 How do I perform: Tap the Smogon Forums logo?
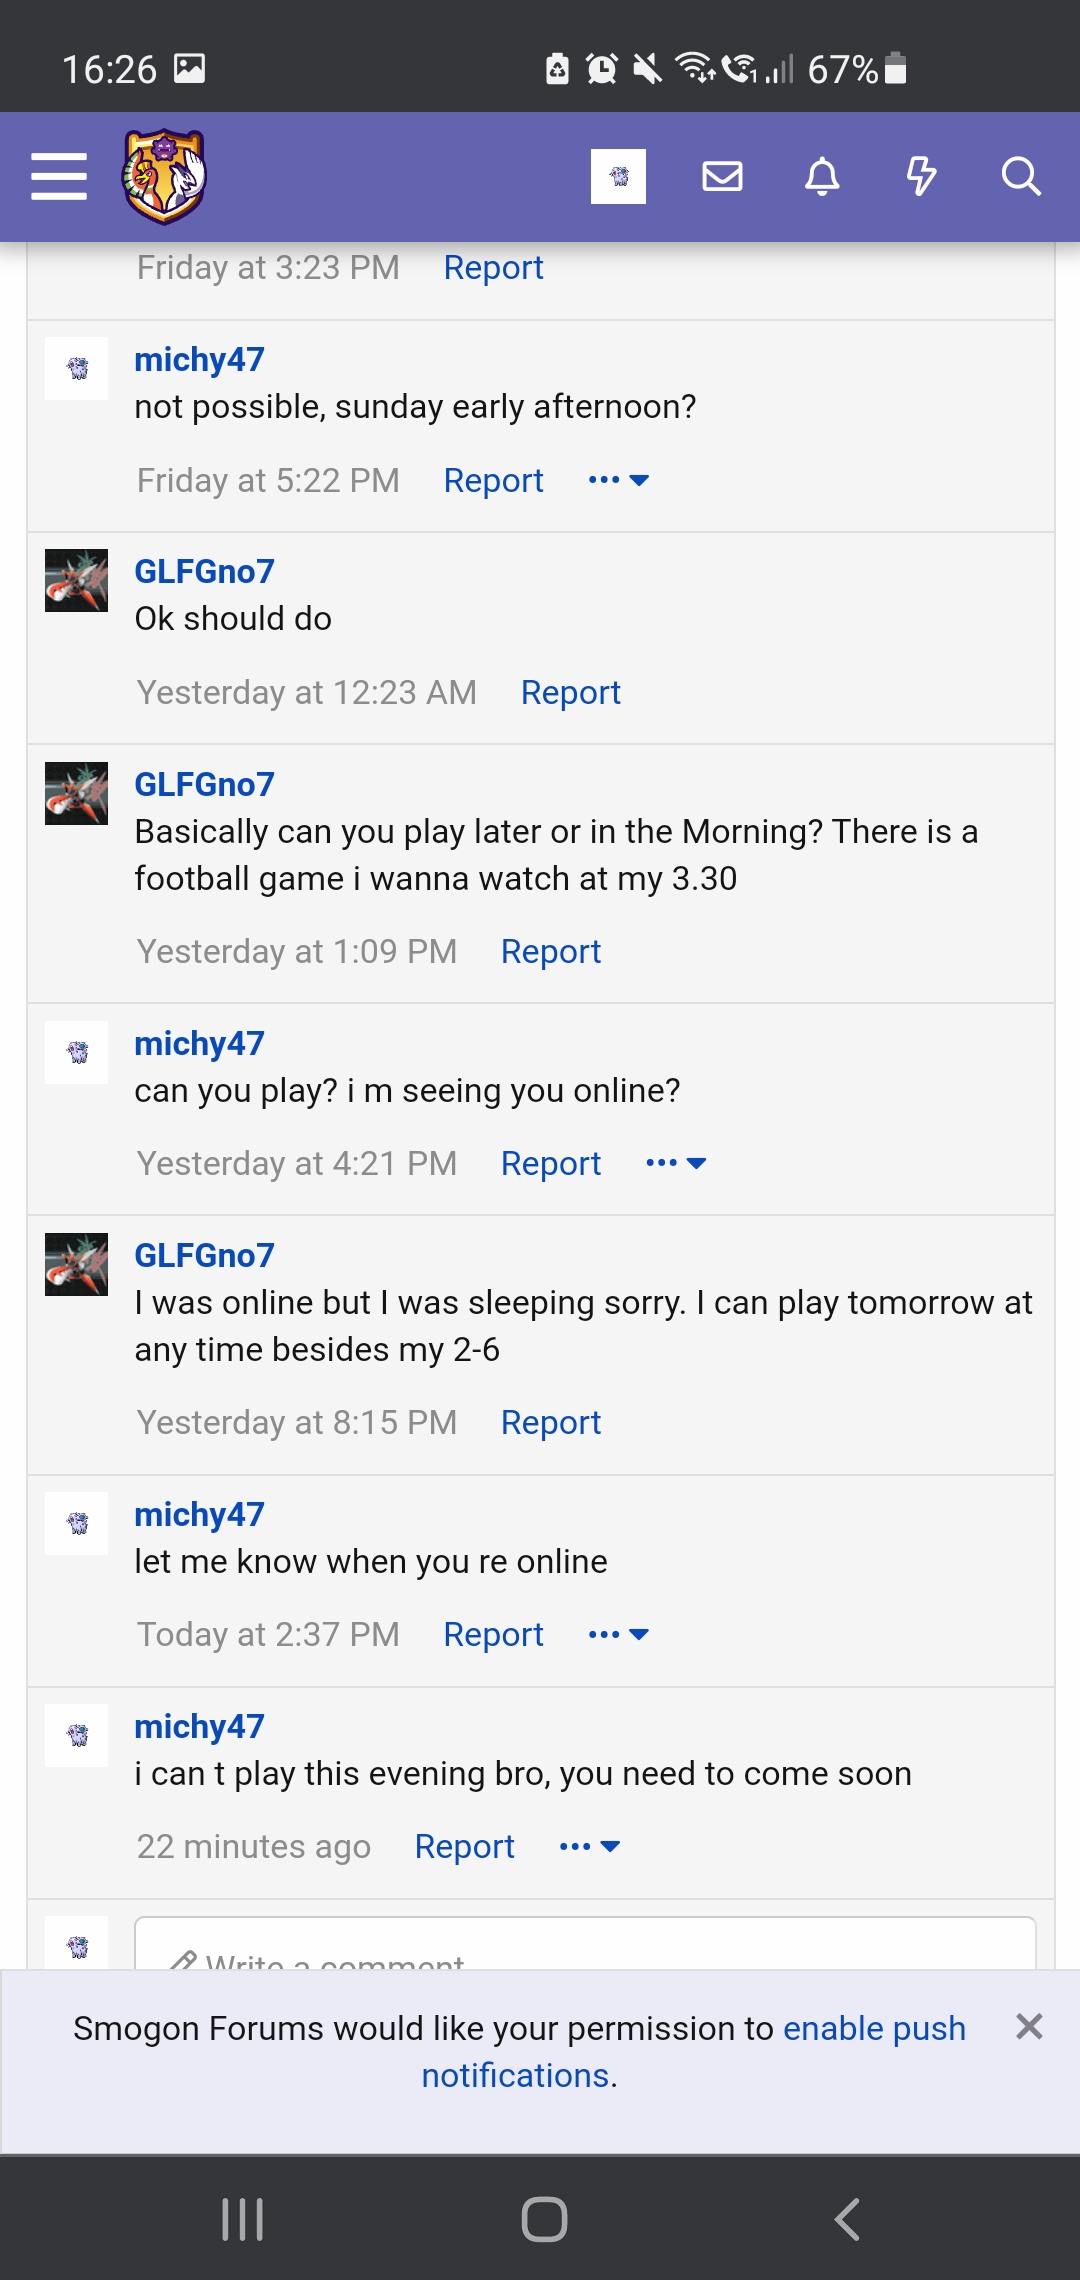pos(164,177)
